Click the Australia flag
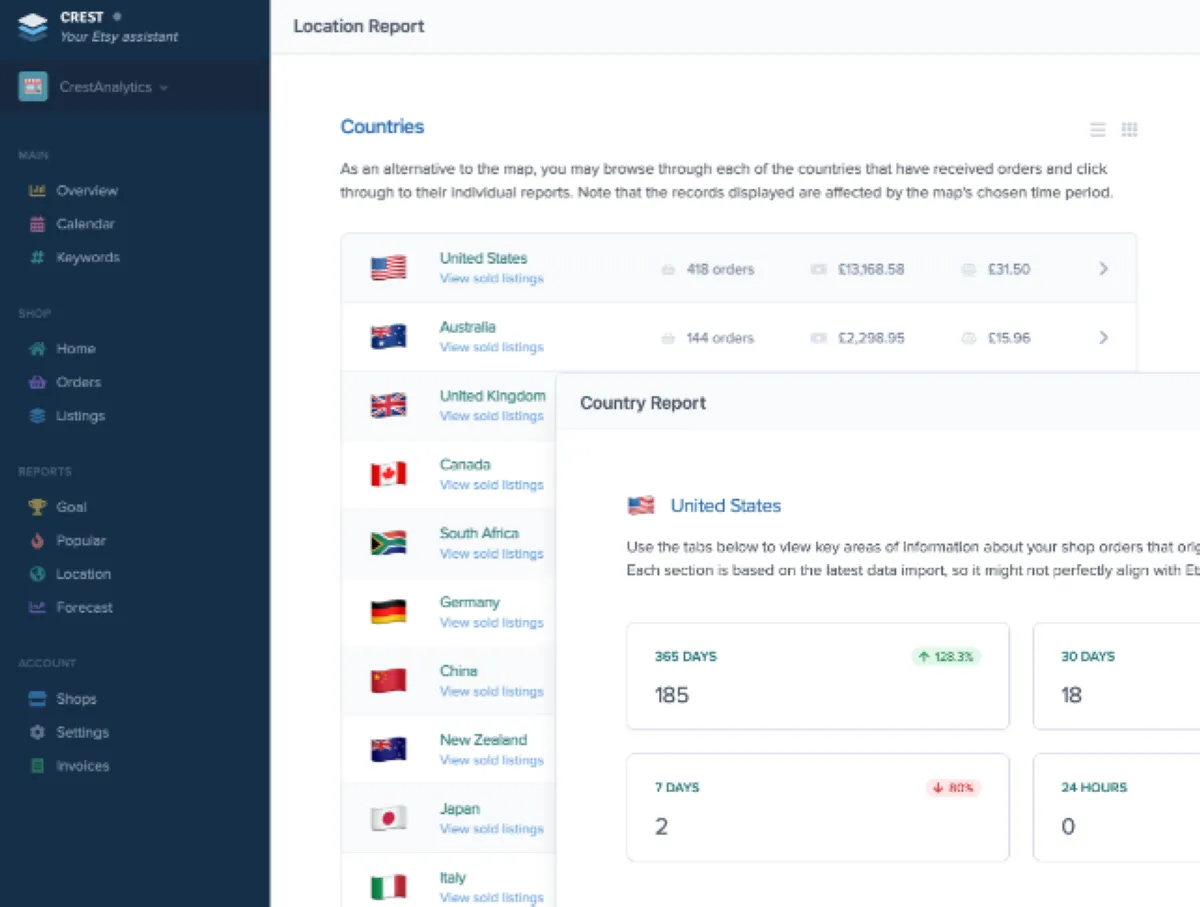 click(388, 337)
